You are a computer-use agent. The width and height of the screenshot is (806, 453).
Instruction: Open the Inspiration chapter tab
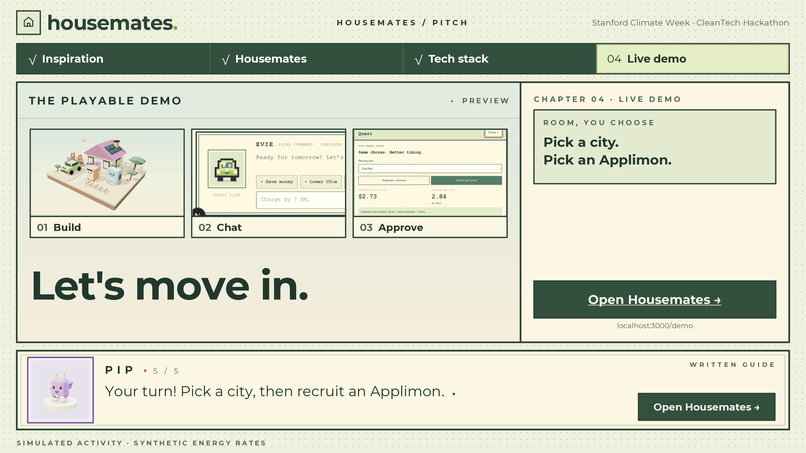[113, 59]
